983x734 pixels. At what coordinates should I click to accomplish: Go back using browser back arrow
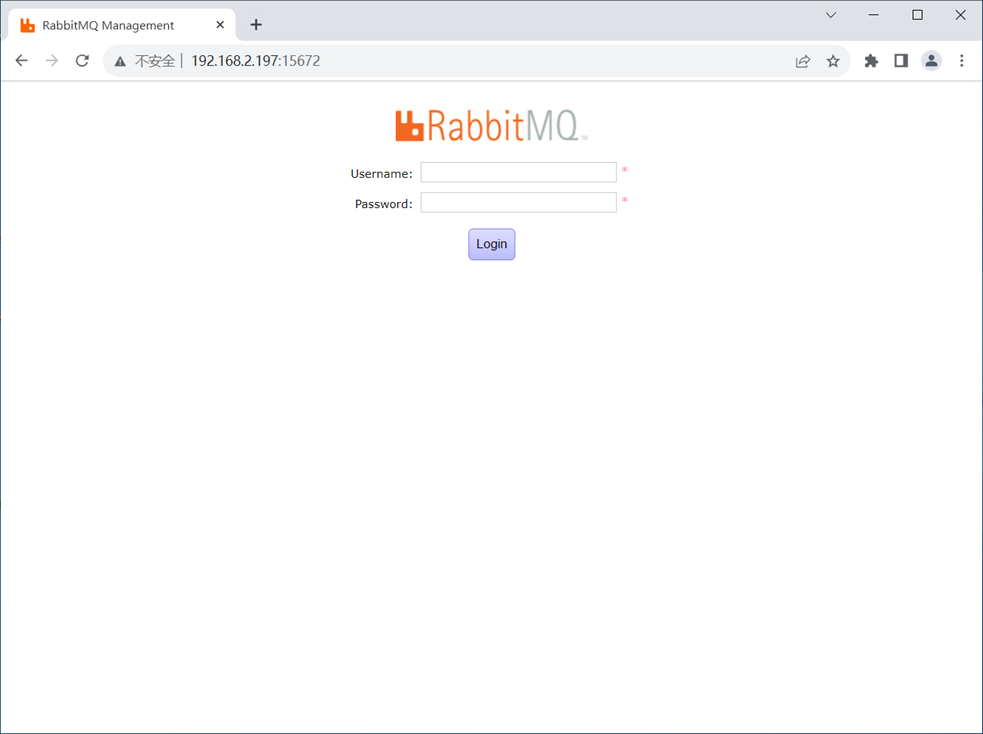tap(21, 61)
